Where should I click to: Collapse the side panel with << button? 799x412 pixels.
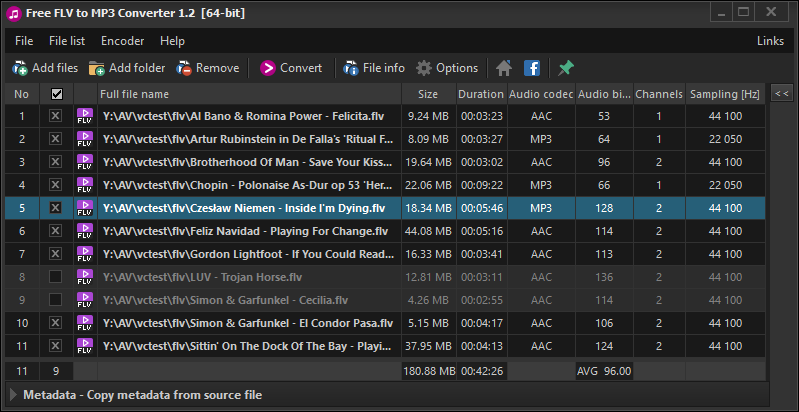pos(782,94)
